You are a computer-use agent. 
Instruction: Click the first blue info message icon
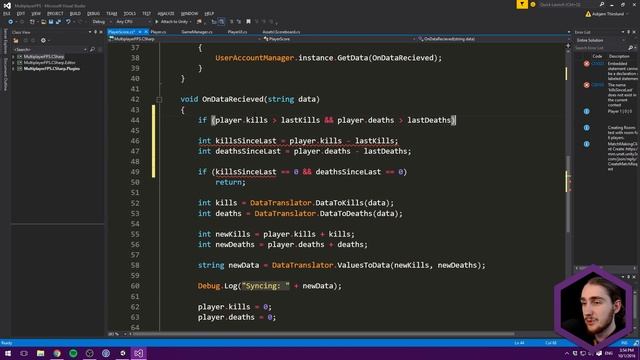click(587, 111)
